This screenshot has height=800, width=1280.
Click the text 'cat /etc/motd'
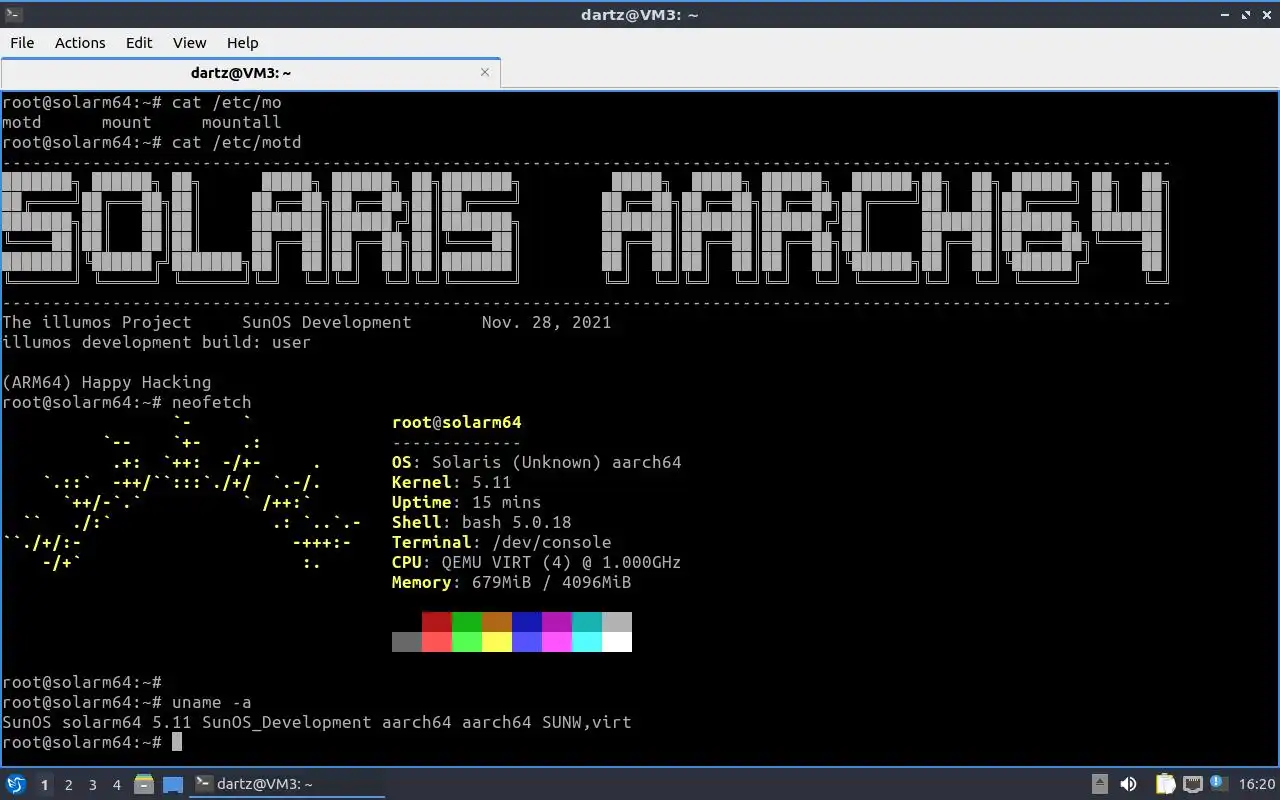click(x=236, y=142)
